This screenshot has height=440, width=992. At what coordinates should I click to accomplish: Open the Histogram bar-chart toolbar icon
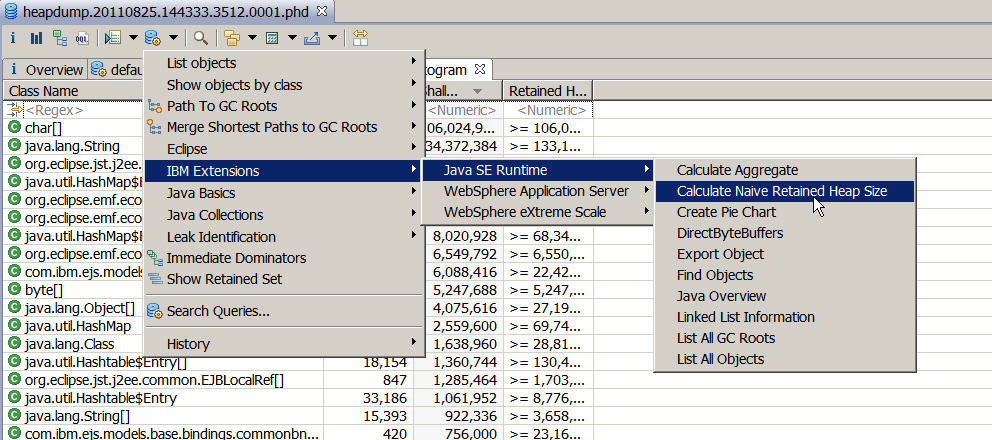pos(37,38)
